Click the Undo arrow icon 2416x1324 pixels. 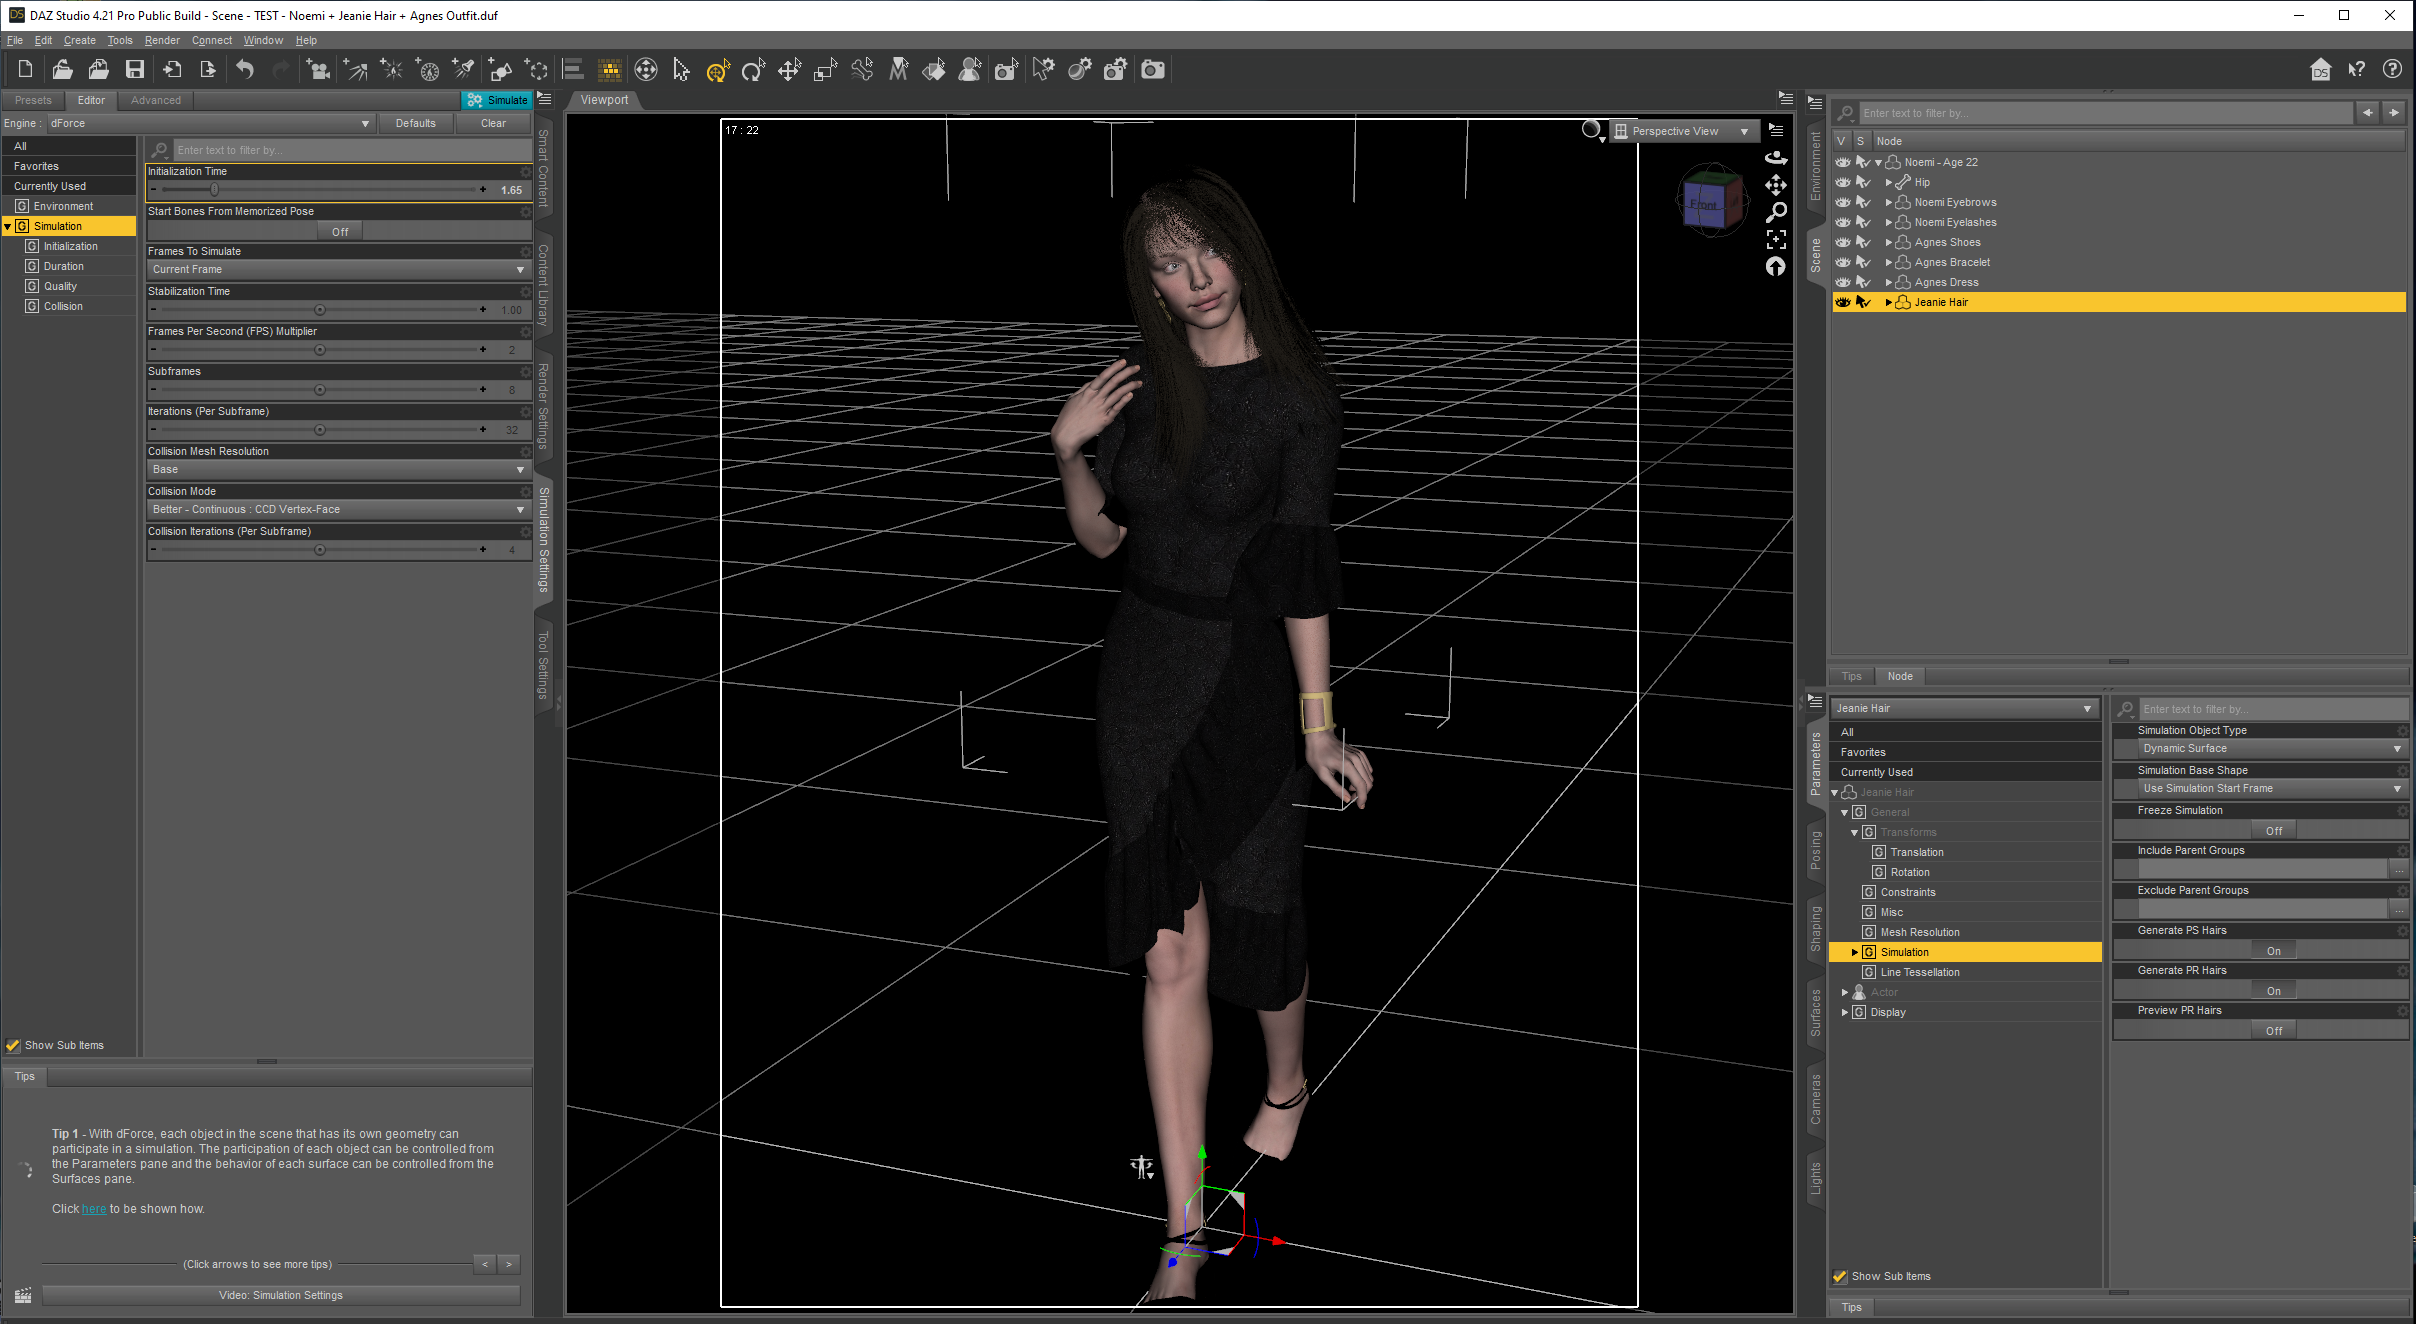[x=245, y=69]
